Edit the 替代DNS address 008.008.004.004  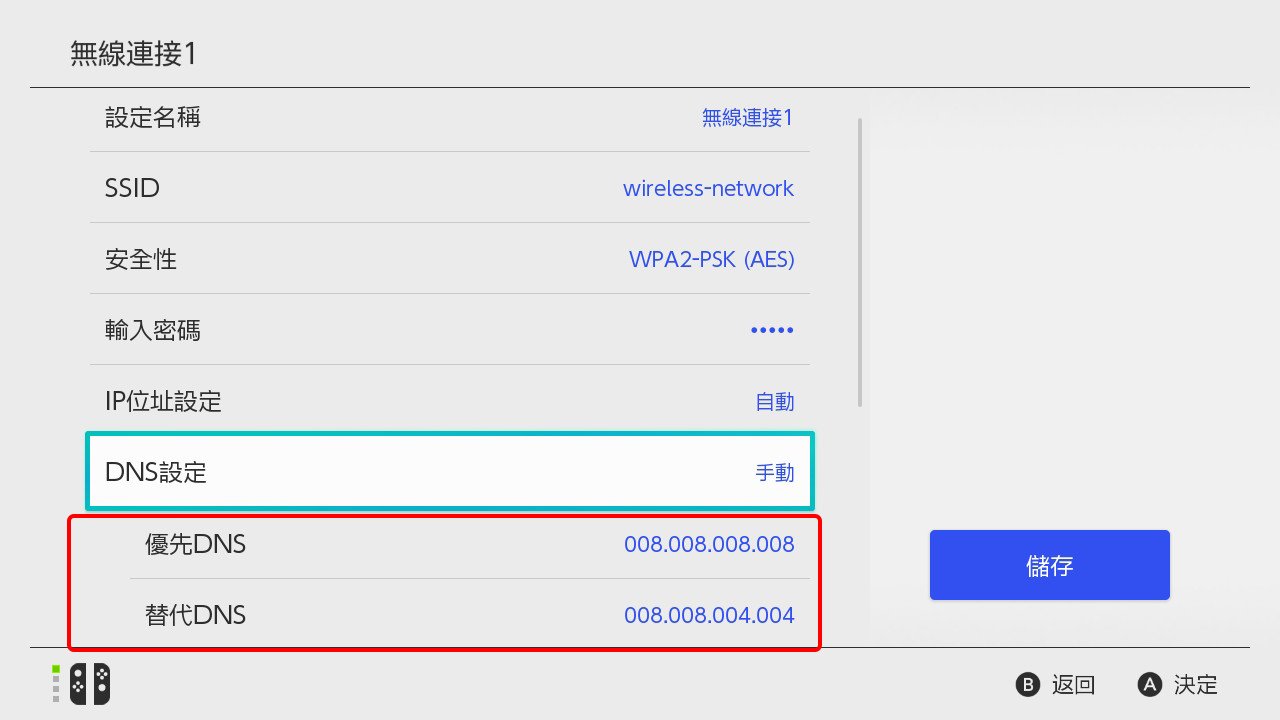point(709,615)
